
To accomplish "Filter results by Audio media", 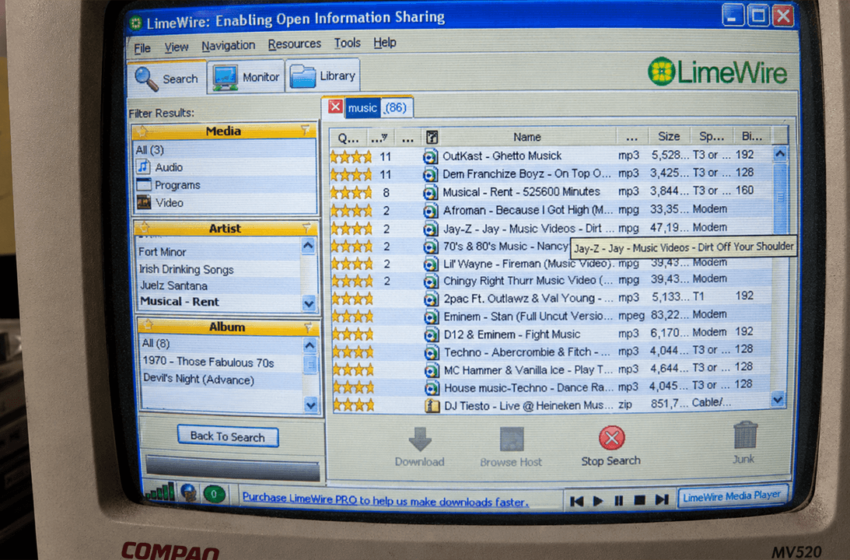I will [169, 168].
